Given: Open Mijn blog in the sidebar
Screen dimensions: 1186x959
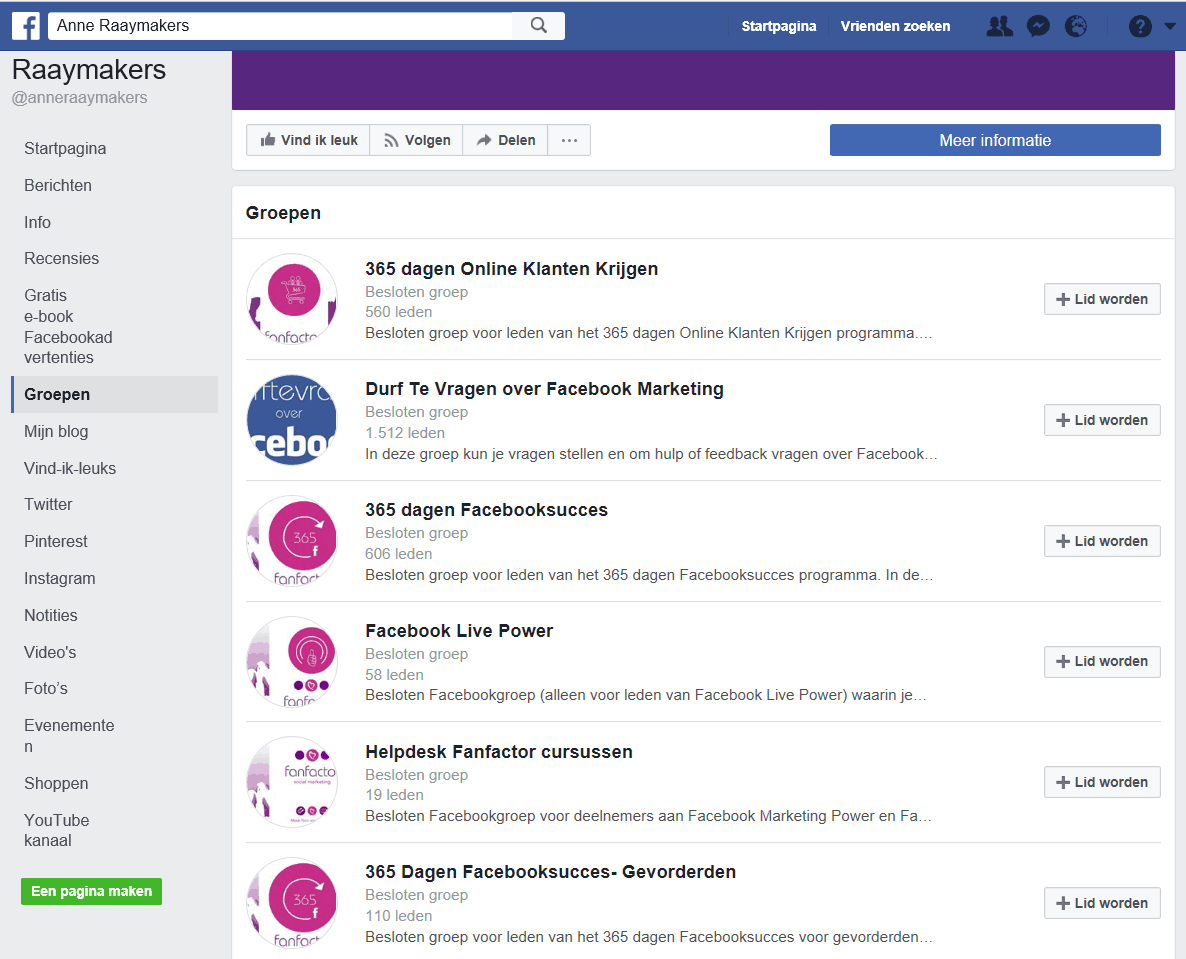Looking at the screenshot, I should coord(56,432).
